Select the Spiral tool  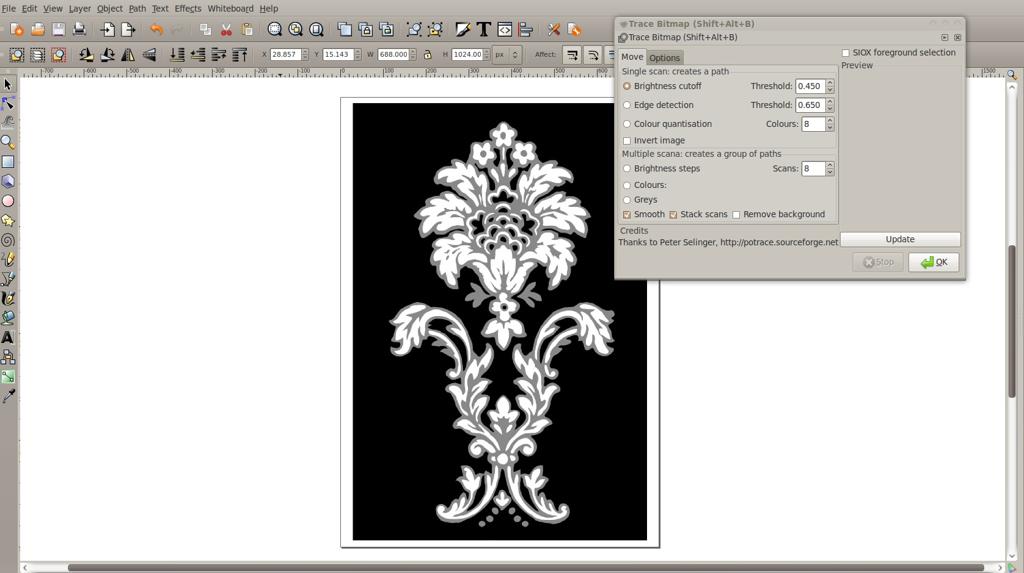tap(8, 240)
